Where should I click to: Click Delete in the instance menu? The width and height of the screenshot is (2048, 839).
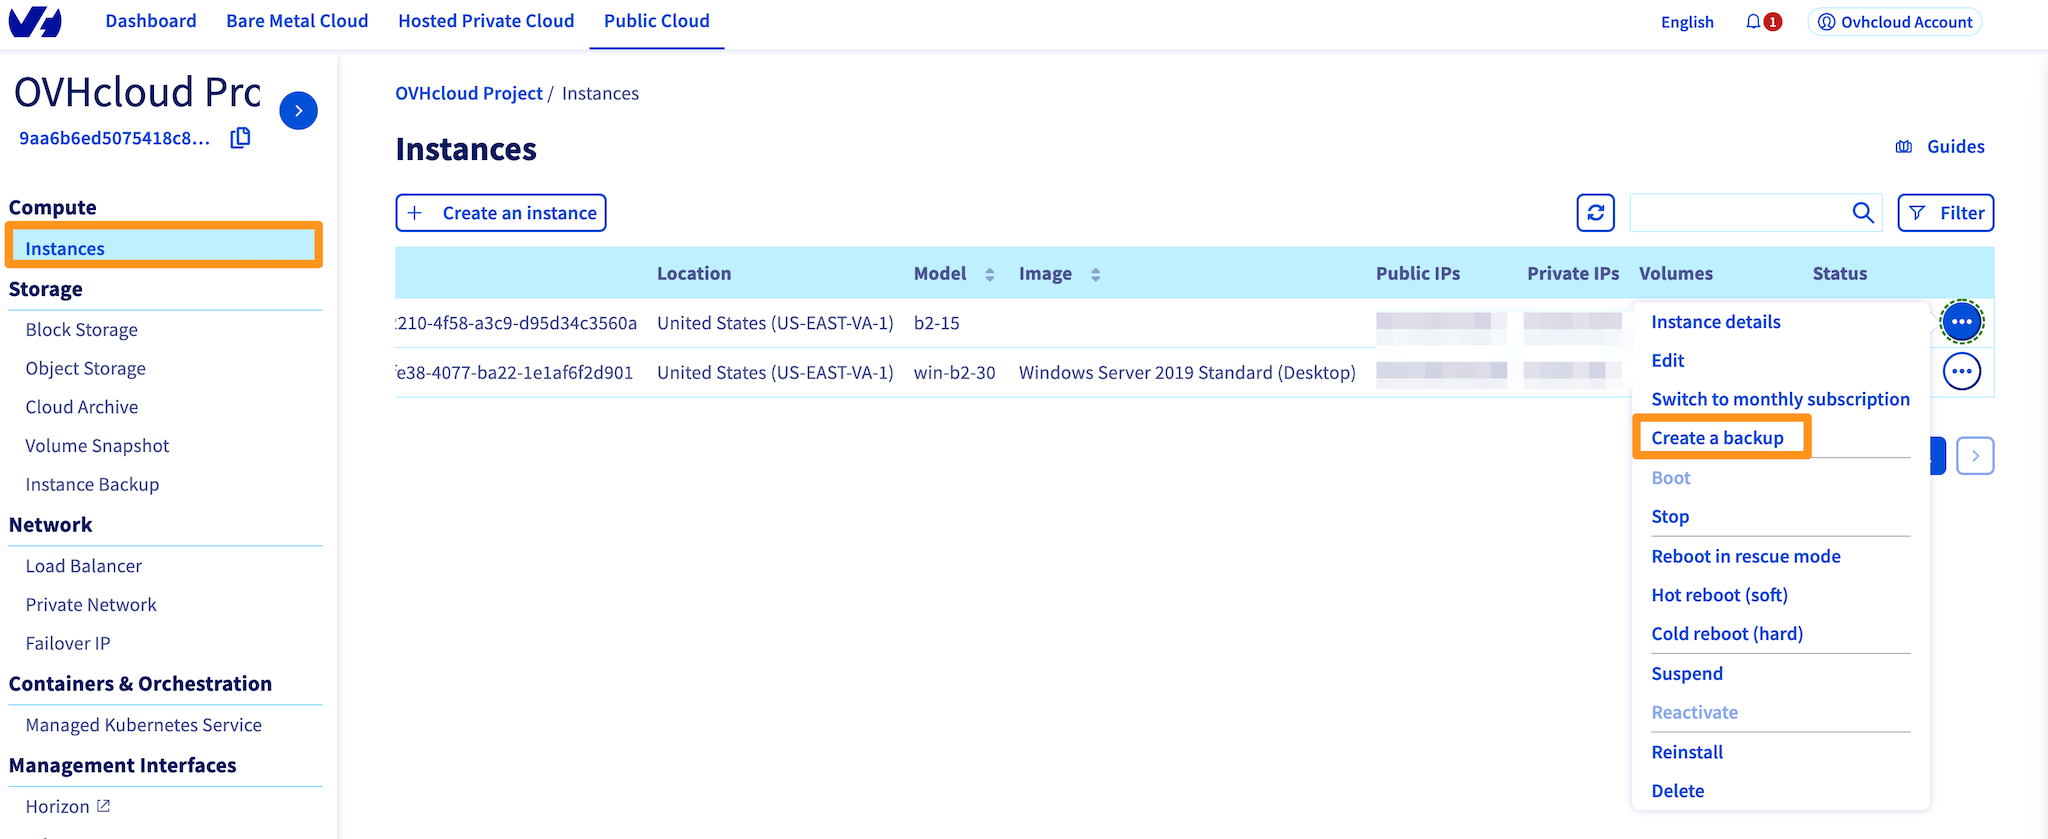pyautogui.click(x=1678, y=791)
